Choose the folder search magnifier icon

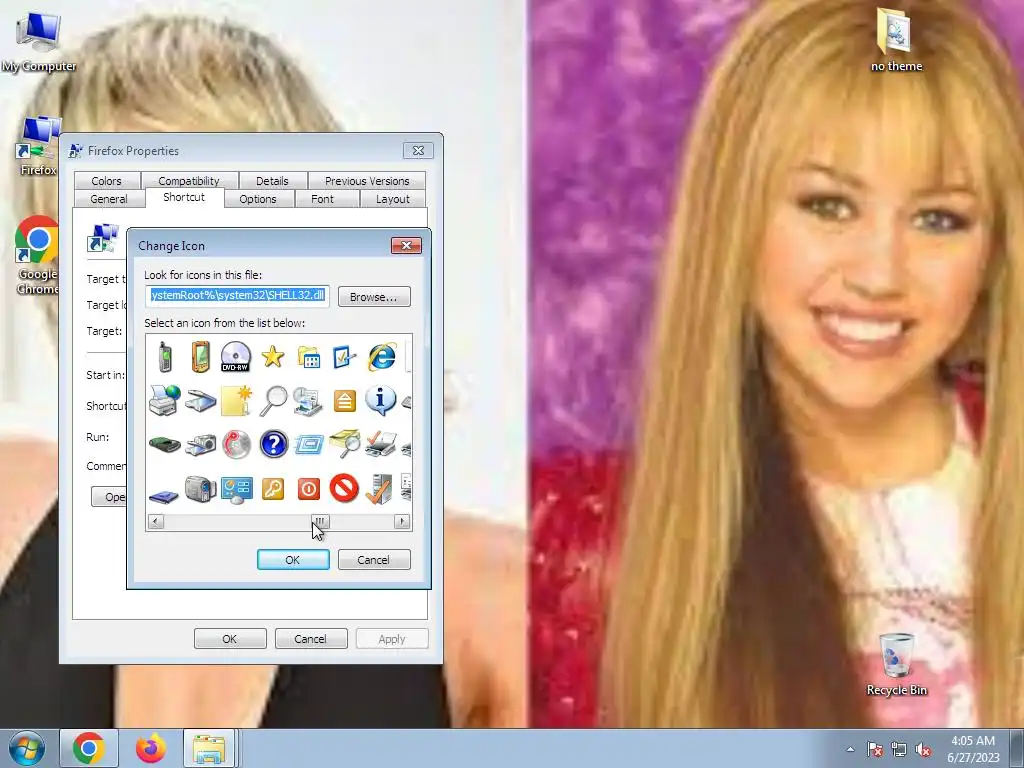(x=344, y=443)
